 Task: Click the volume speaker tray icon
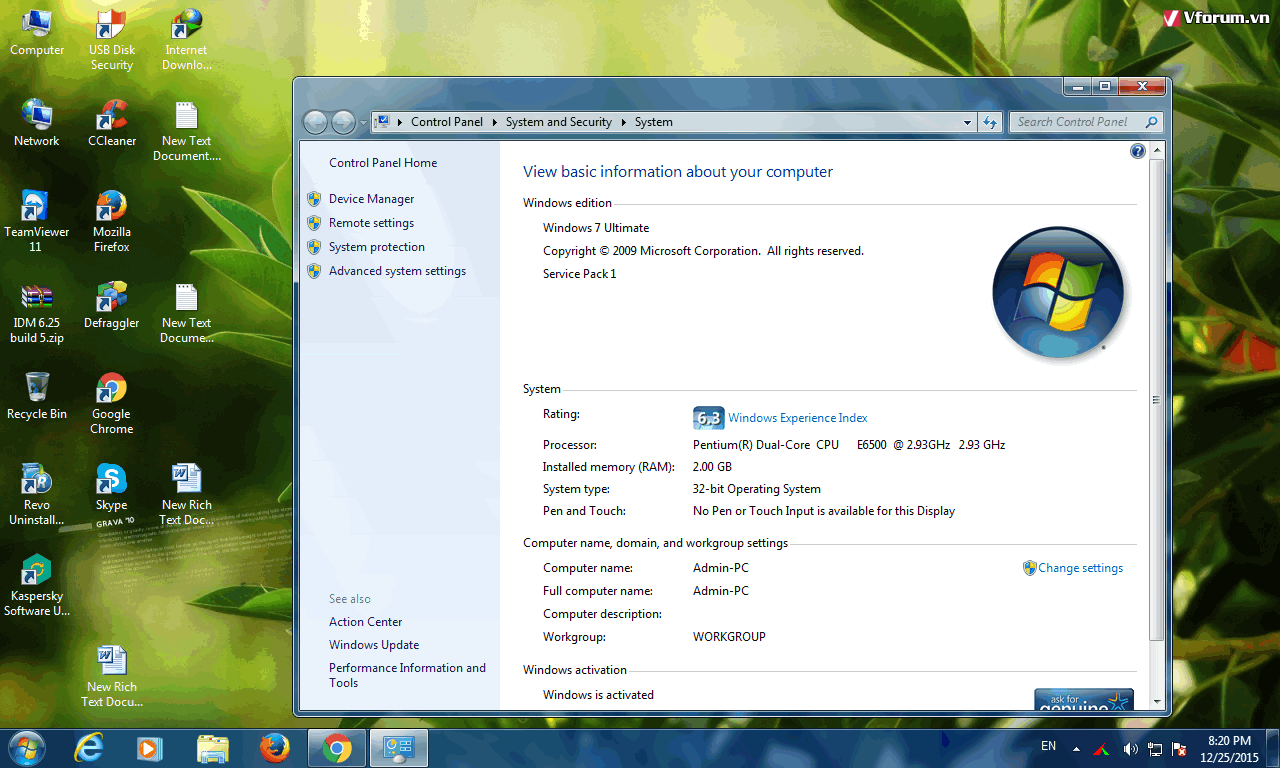pos(1130,749)
